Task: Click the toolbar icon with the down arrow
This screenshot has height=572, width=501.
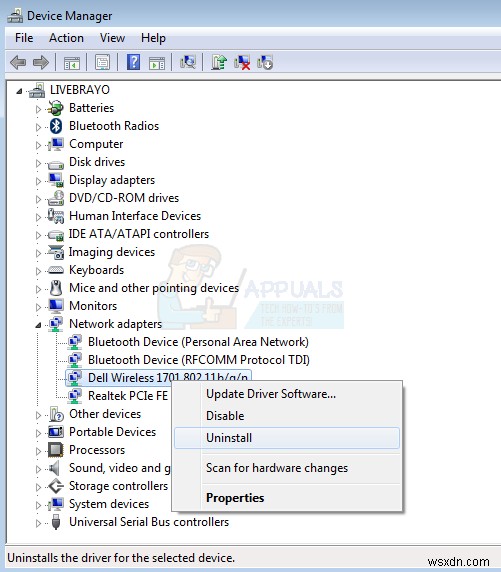Action: click(265, 62)
